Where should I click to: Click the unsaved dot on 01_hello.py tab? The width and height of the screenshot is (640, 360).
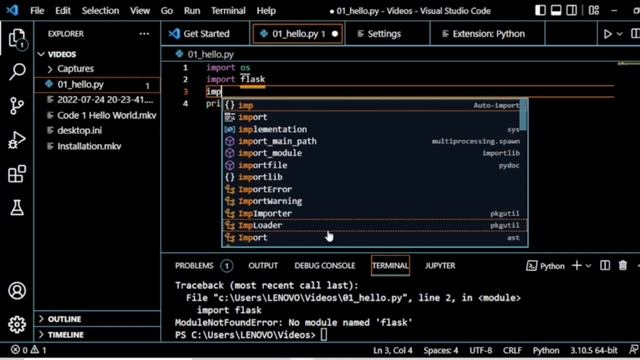click(335, 34)
